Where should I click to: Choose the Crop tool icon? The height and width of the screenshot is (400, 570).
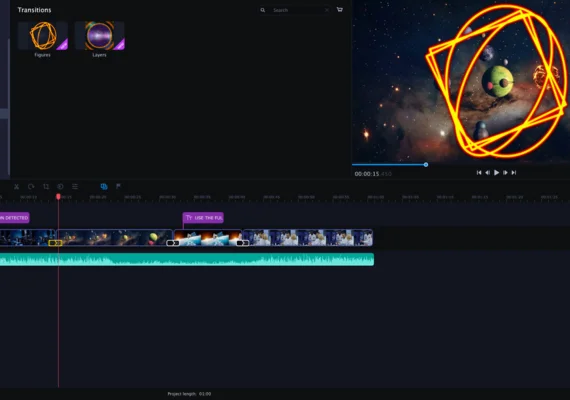point(46,187)
